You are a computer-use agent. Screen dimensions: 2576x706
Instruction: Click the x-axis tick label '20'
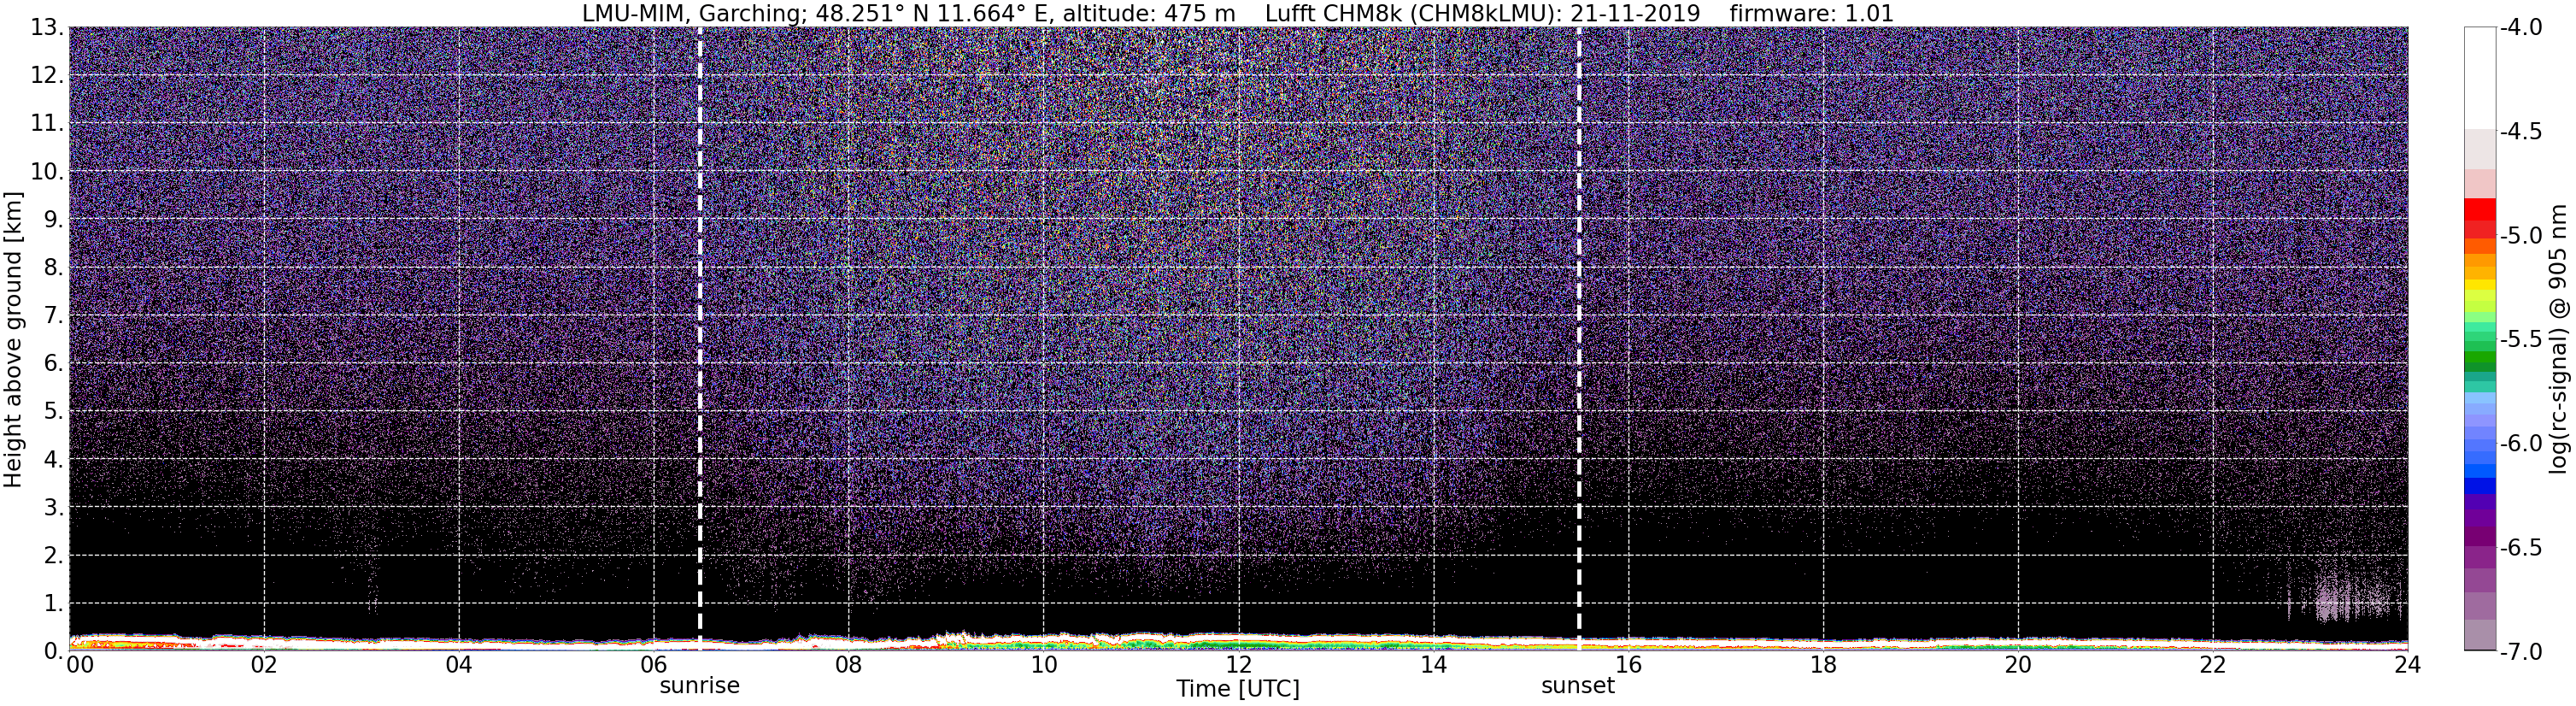(2019, 665)
